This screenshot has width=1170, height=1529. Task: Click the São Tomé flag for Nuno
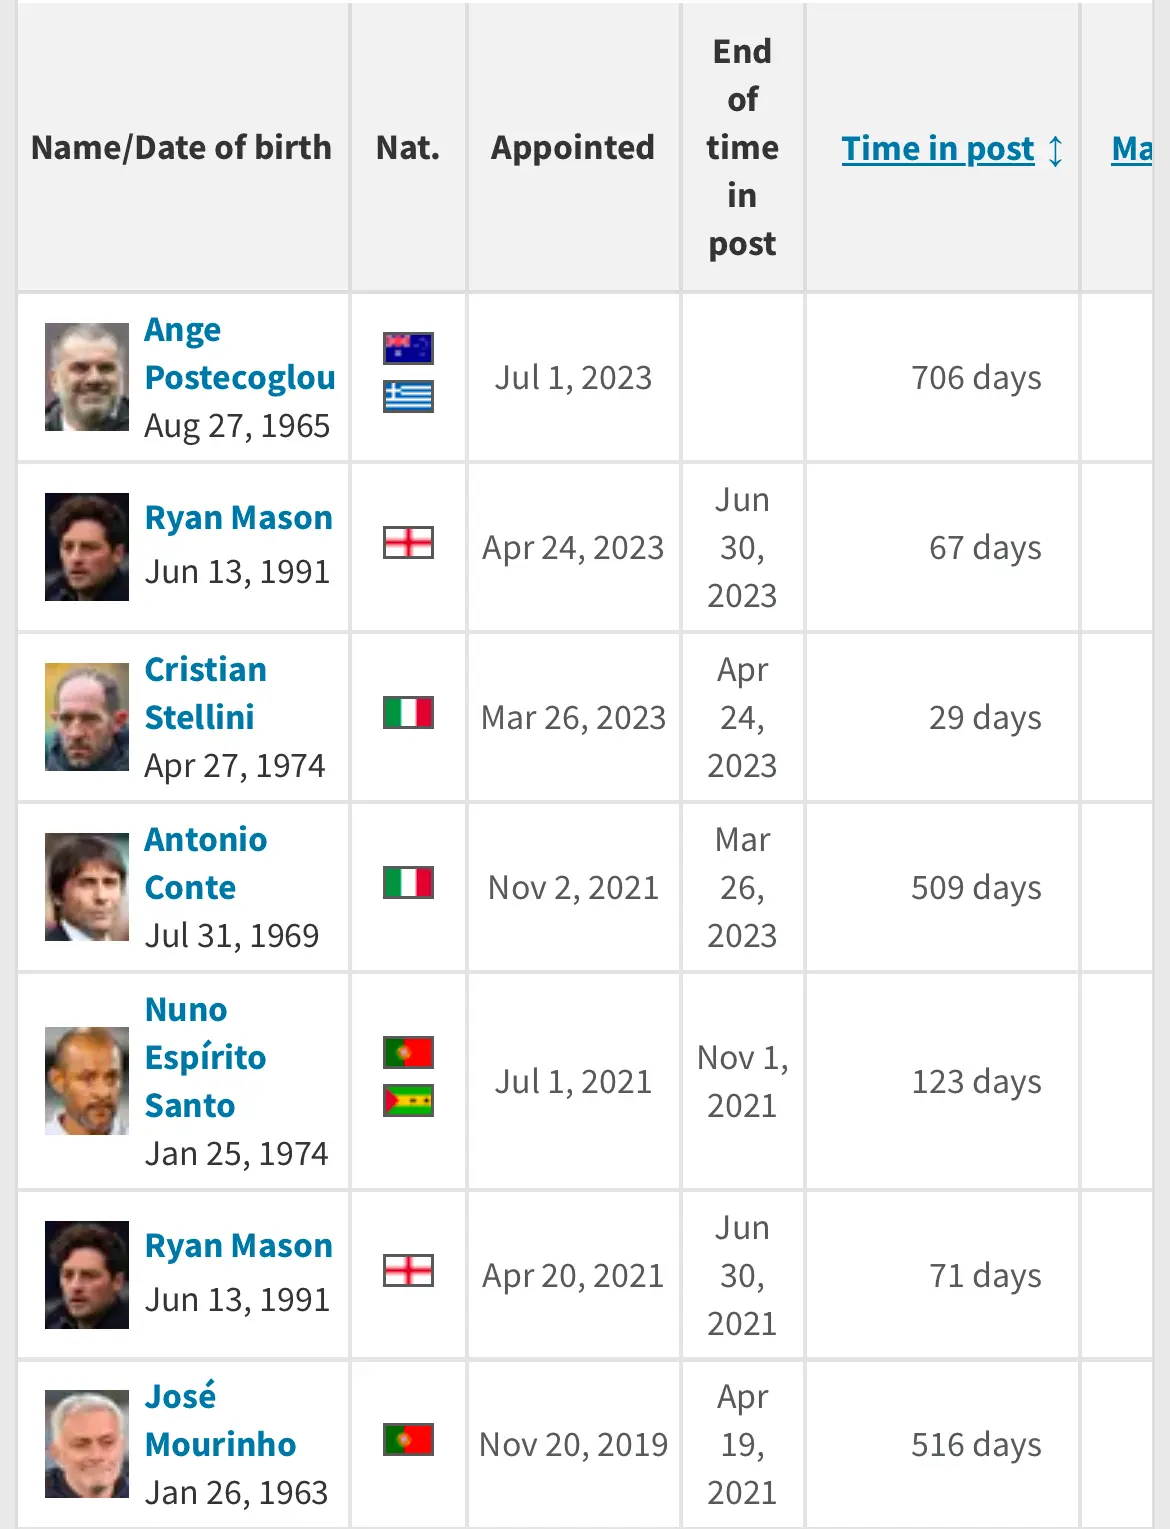pyautogui.click(x=408, y=1101)
